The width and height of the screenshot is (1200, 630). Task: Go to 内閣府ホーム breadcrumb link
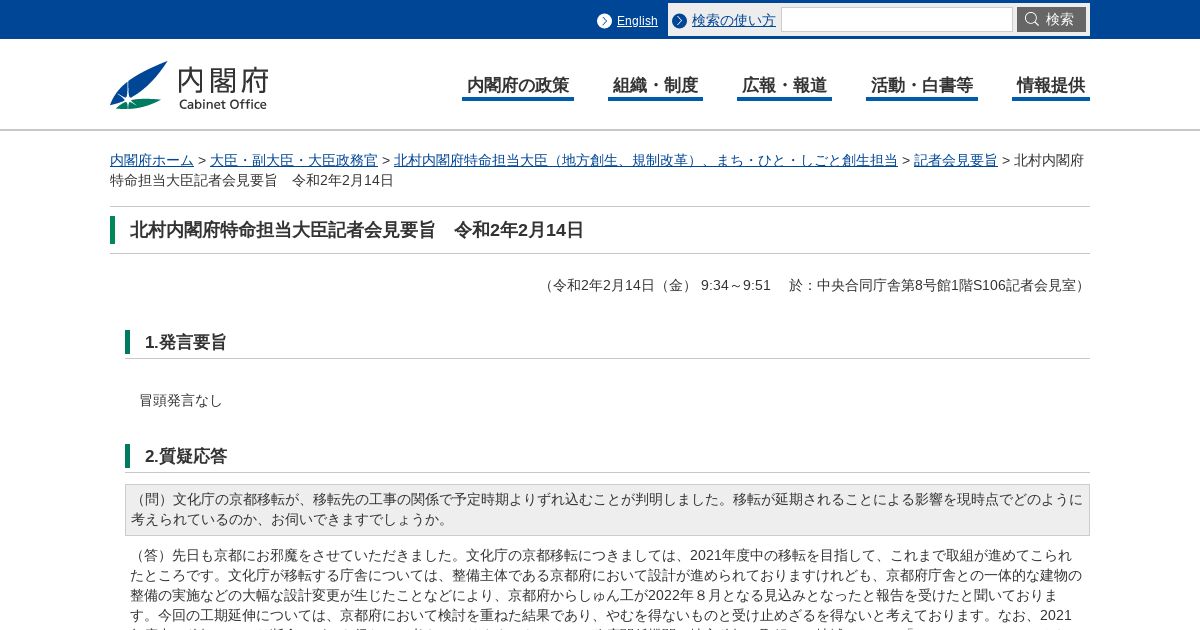tap(152, 160)
